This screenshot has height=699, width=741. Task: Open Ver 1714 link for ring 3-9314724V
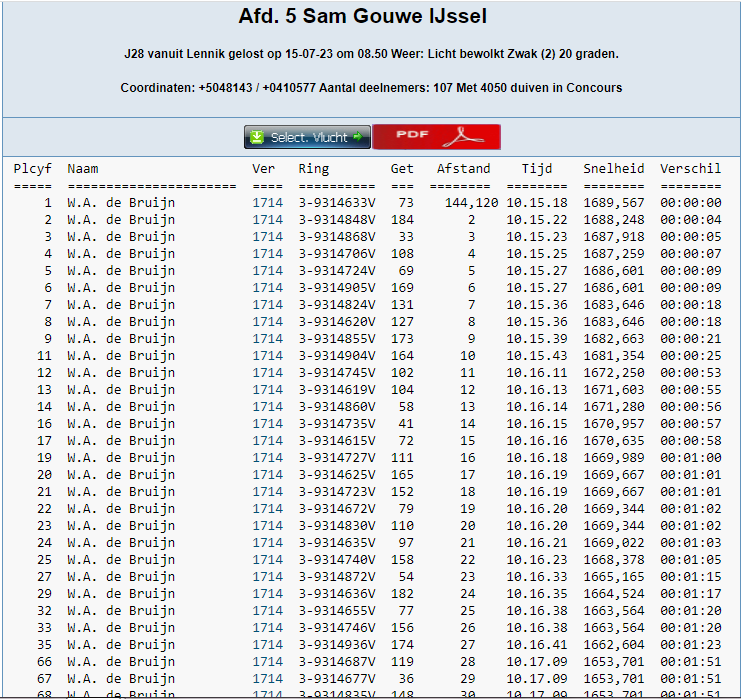pyautogui.click(x=267, y=271)
